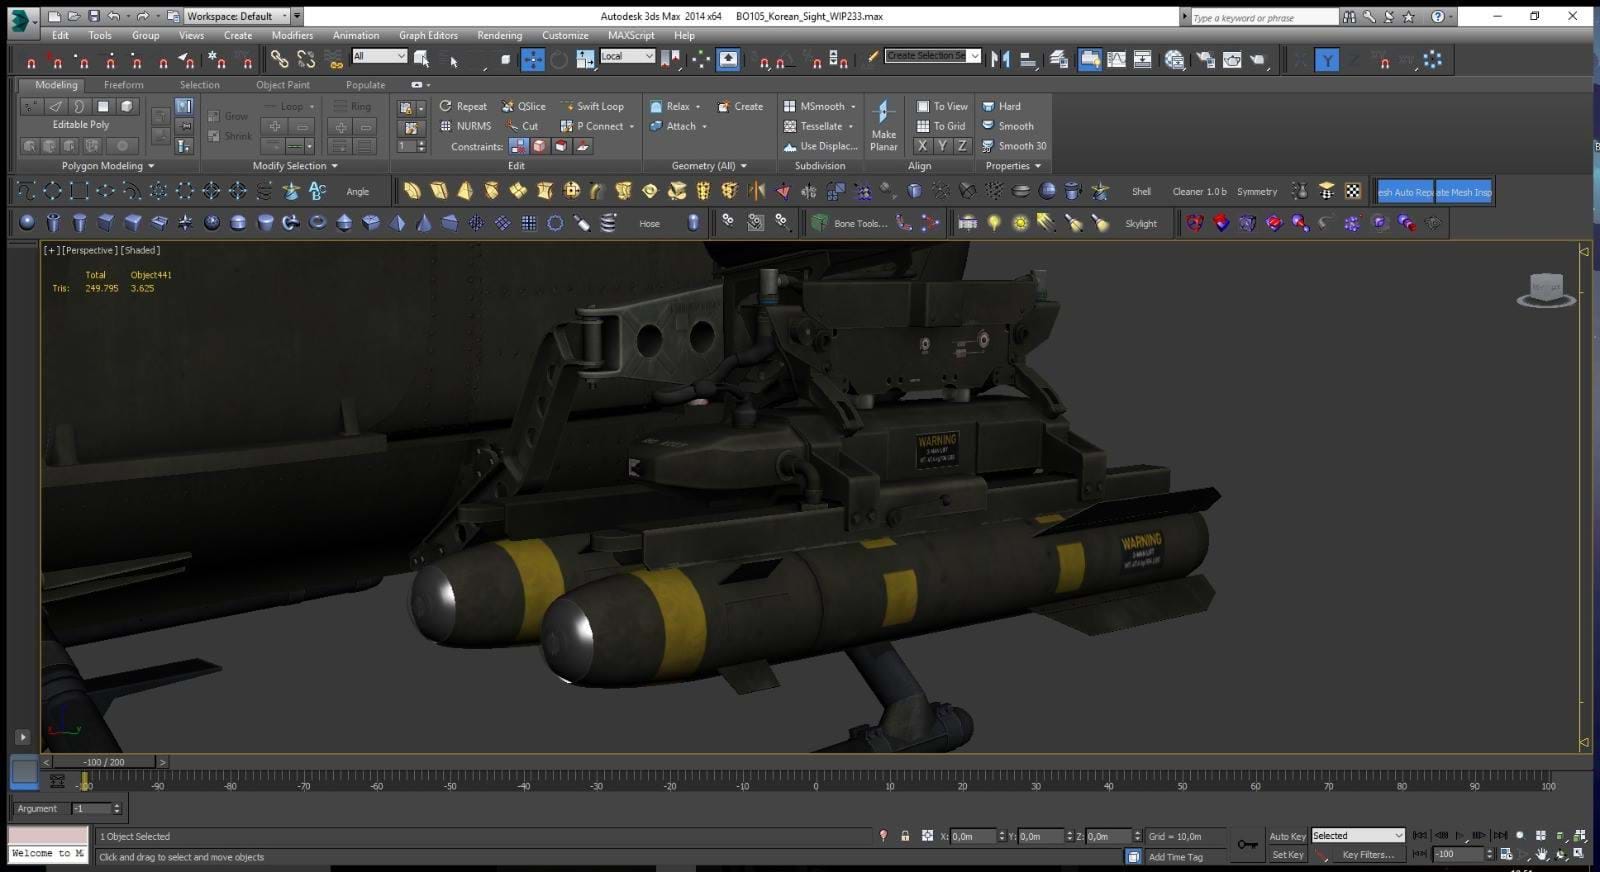Image resolution: width=1600 pixels, height=872 pixels.
Task: Click the NURMS toggle
Action: (x=466, y=126)
